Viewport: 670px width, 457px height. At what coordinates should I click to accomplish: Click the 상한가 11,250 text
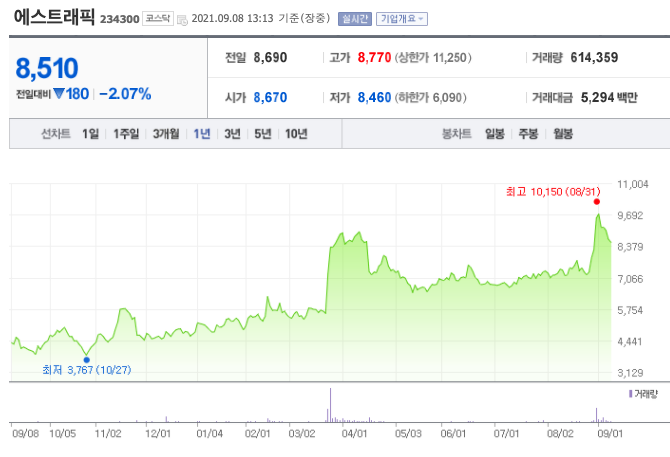(x=433, y=57)
